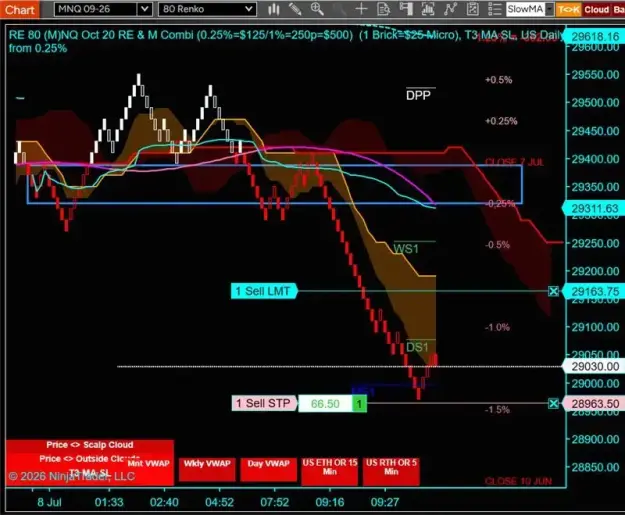Click the 07:52 time axis label
Viewport: 625px width, 515px height.
[x=275, y=502]
